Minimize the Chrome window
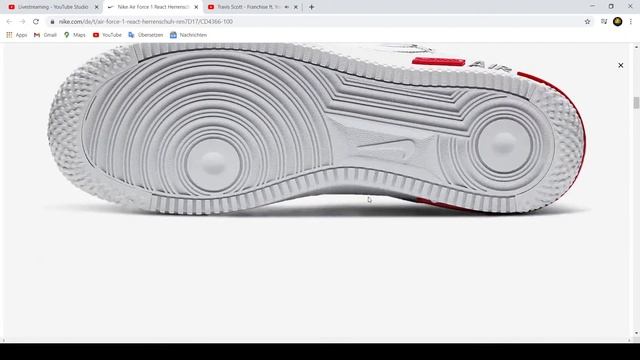 (592, 7)
